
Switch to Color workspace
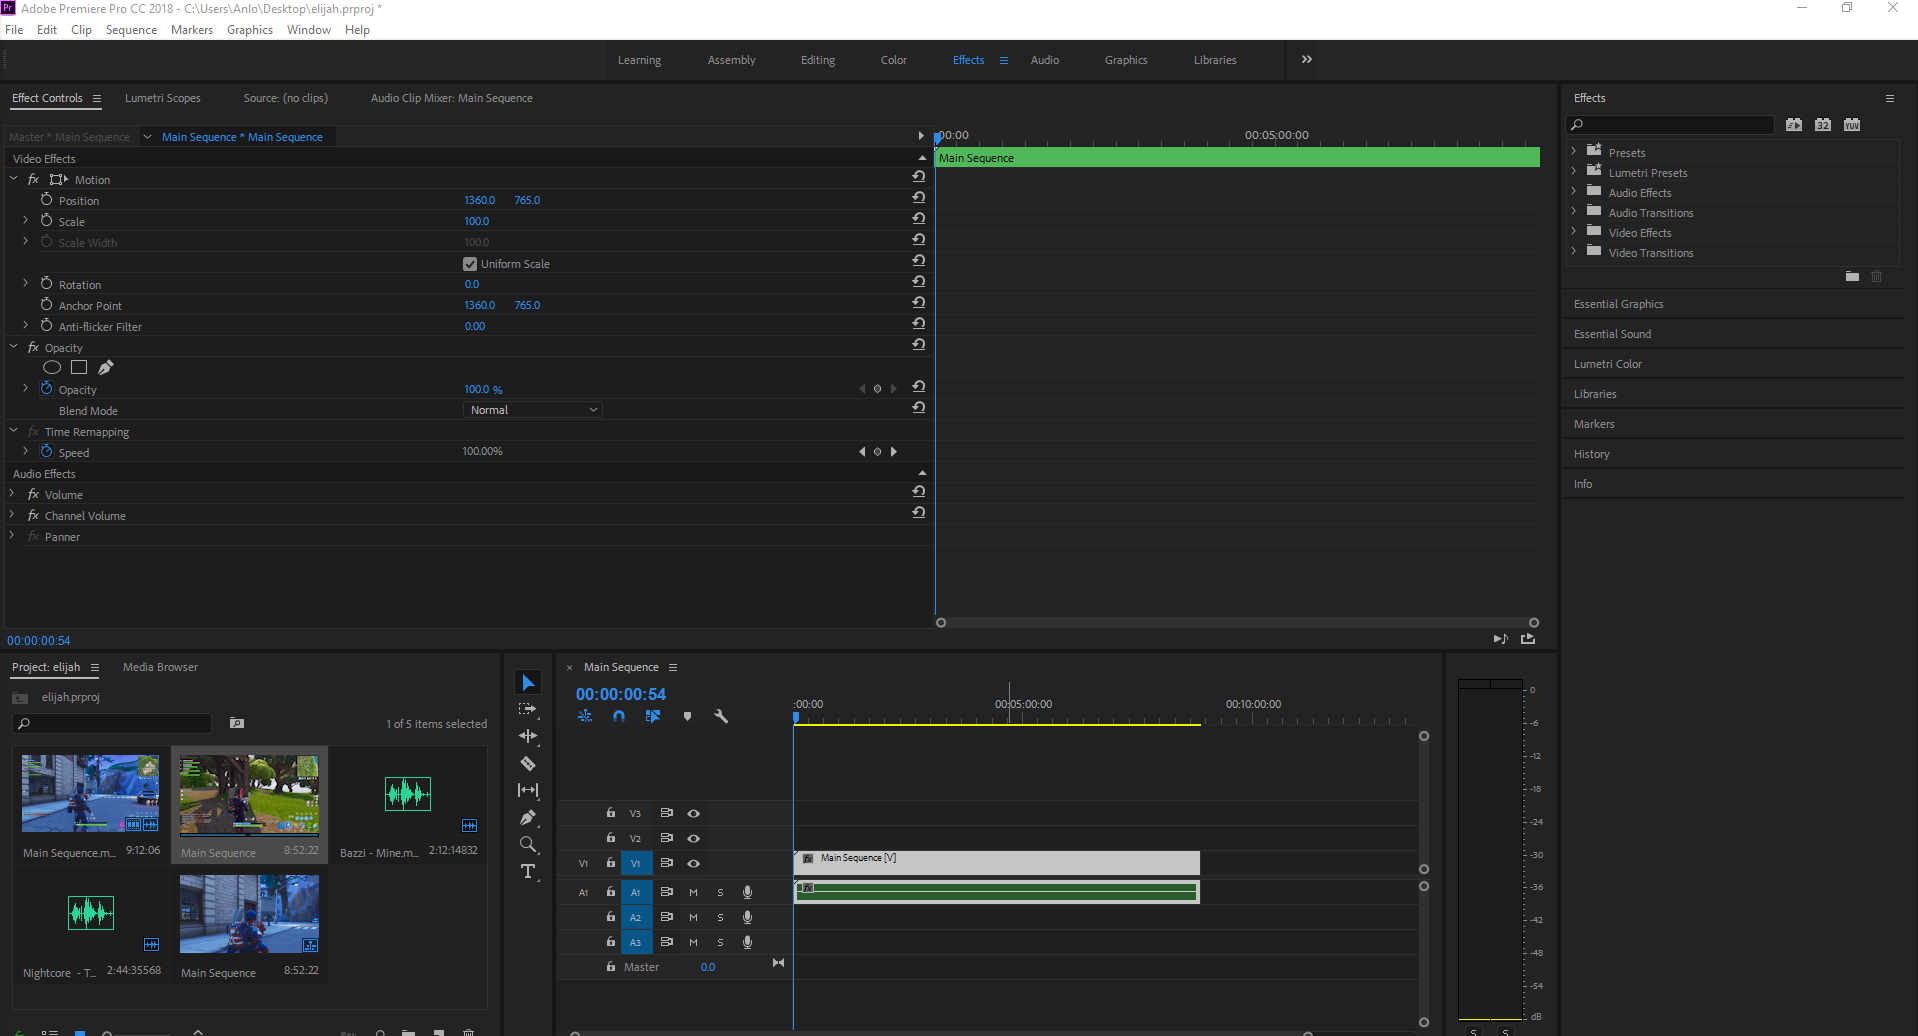[894, 60]
